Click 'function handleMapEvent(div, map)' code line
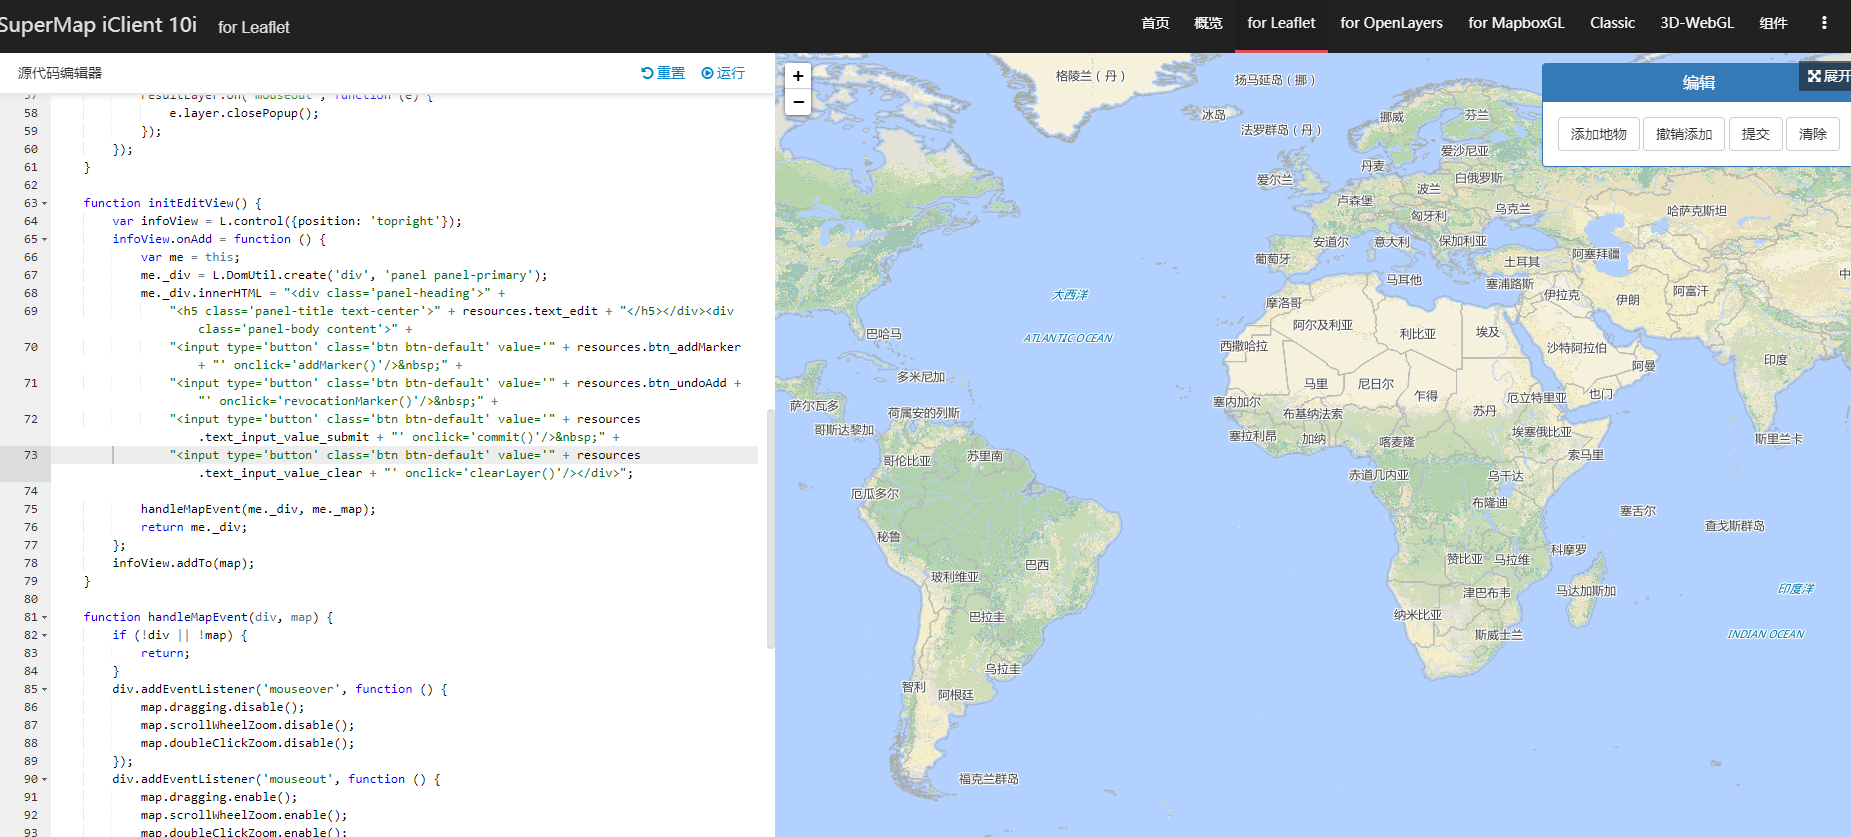 tap(208, 617)
